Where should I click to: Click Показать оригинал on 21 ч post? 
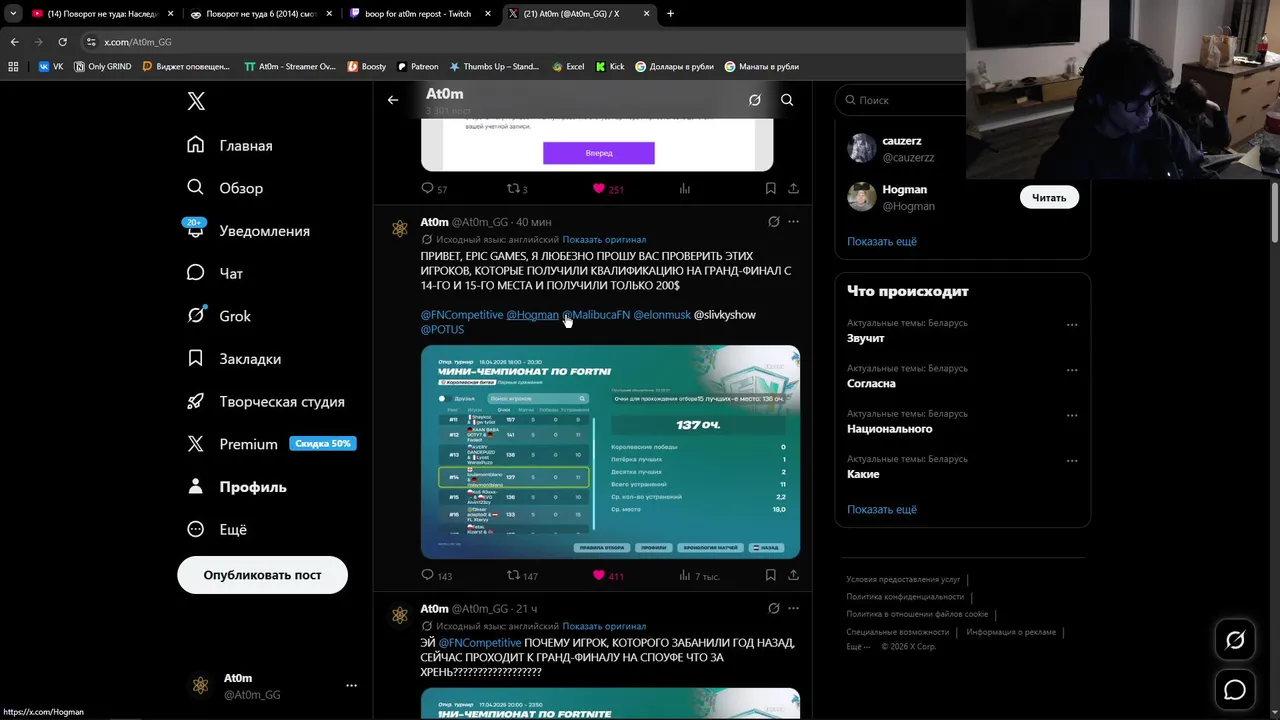[604, 626]
